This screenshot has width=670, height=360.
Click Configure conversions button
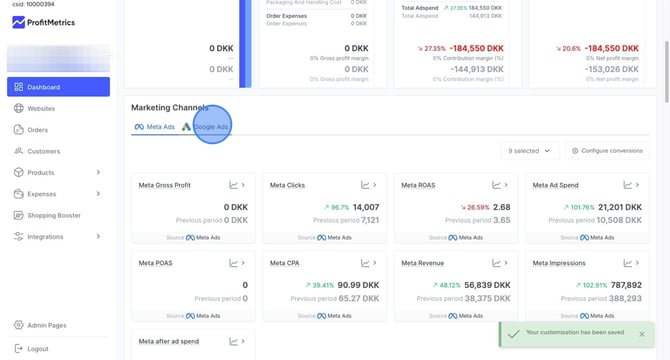607,151
